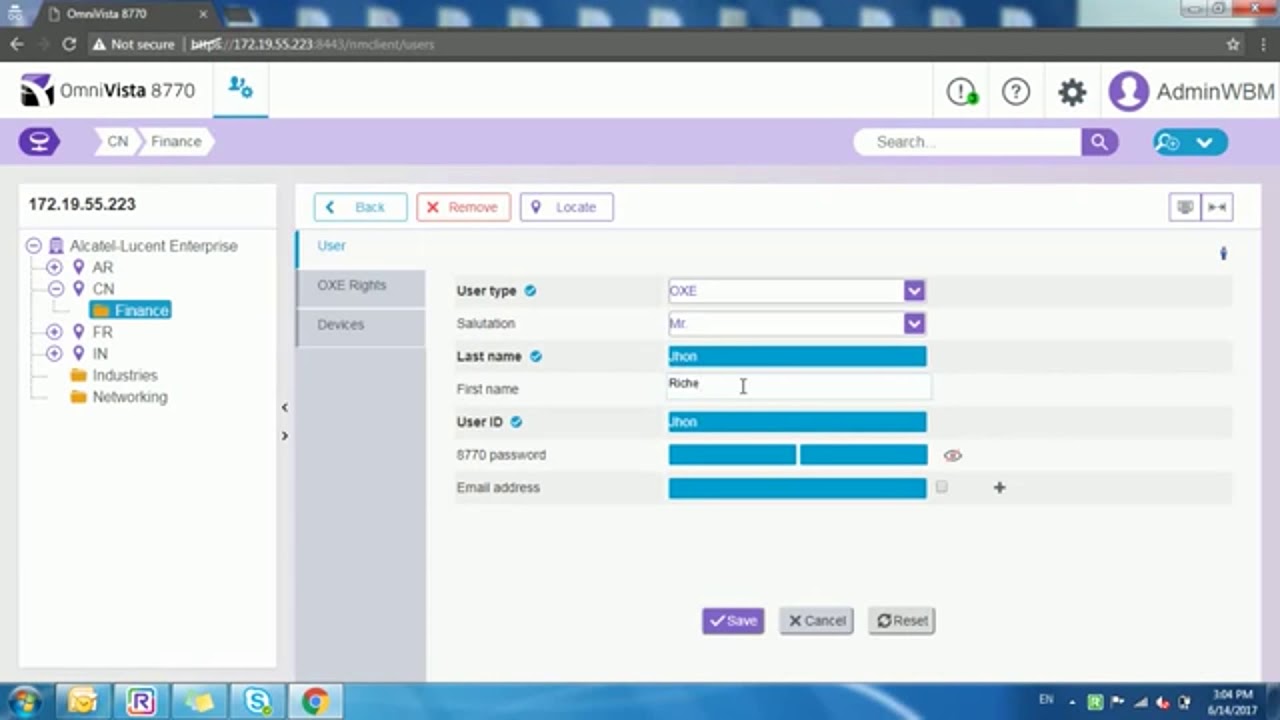The width and height of the screenshot is (1280, 720).
Task: Click the small pin icon above form
Action: (1223, 254)
